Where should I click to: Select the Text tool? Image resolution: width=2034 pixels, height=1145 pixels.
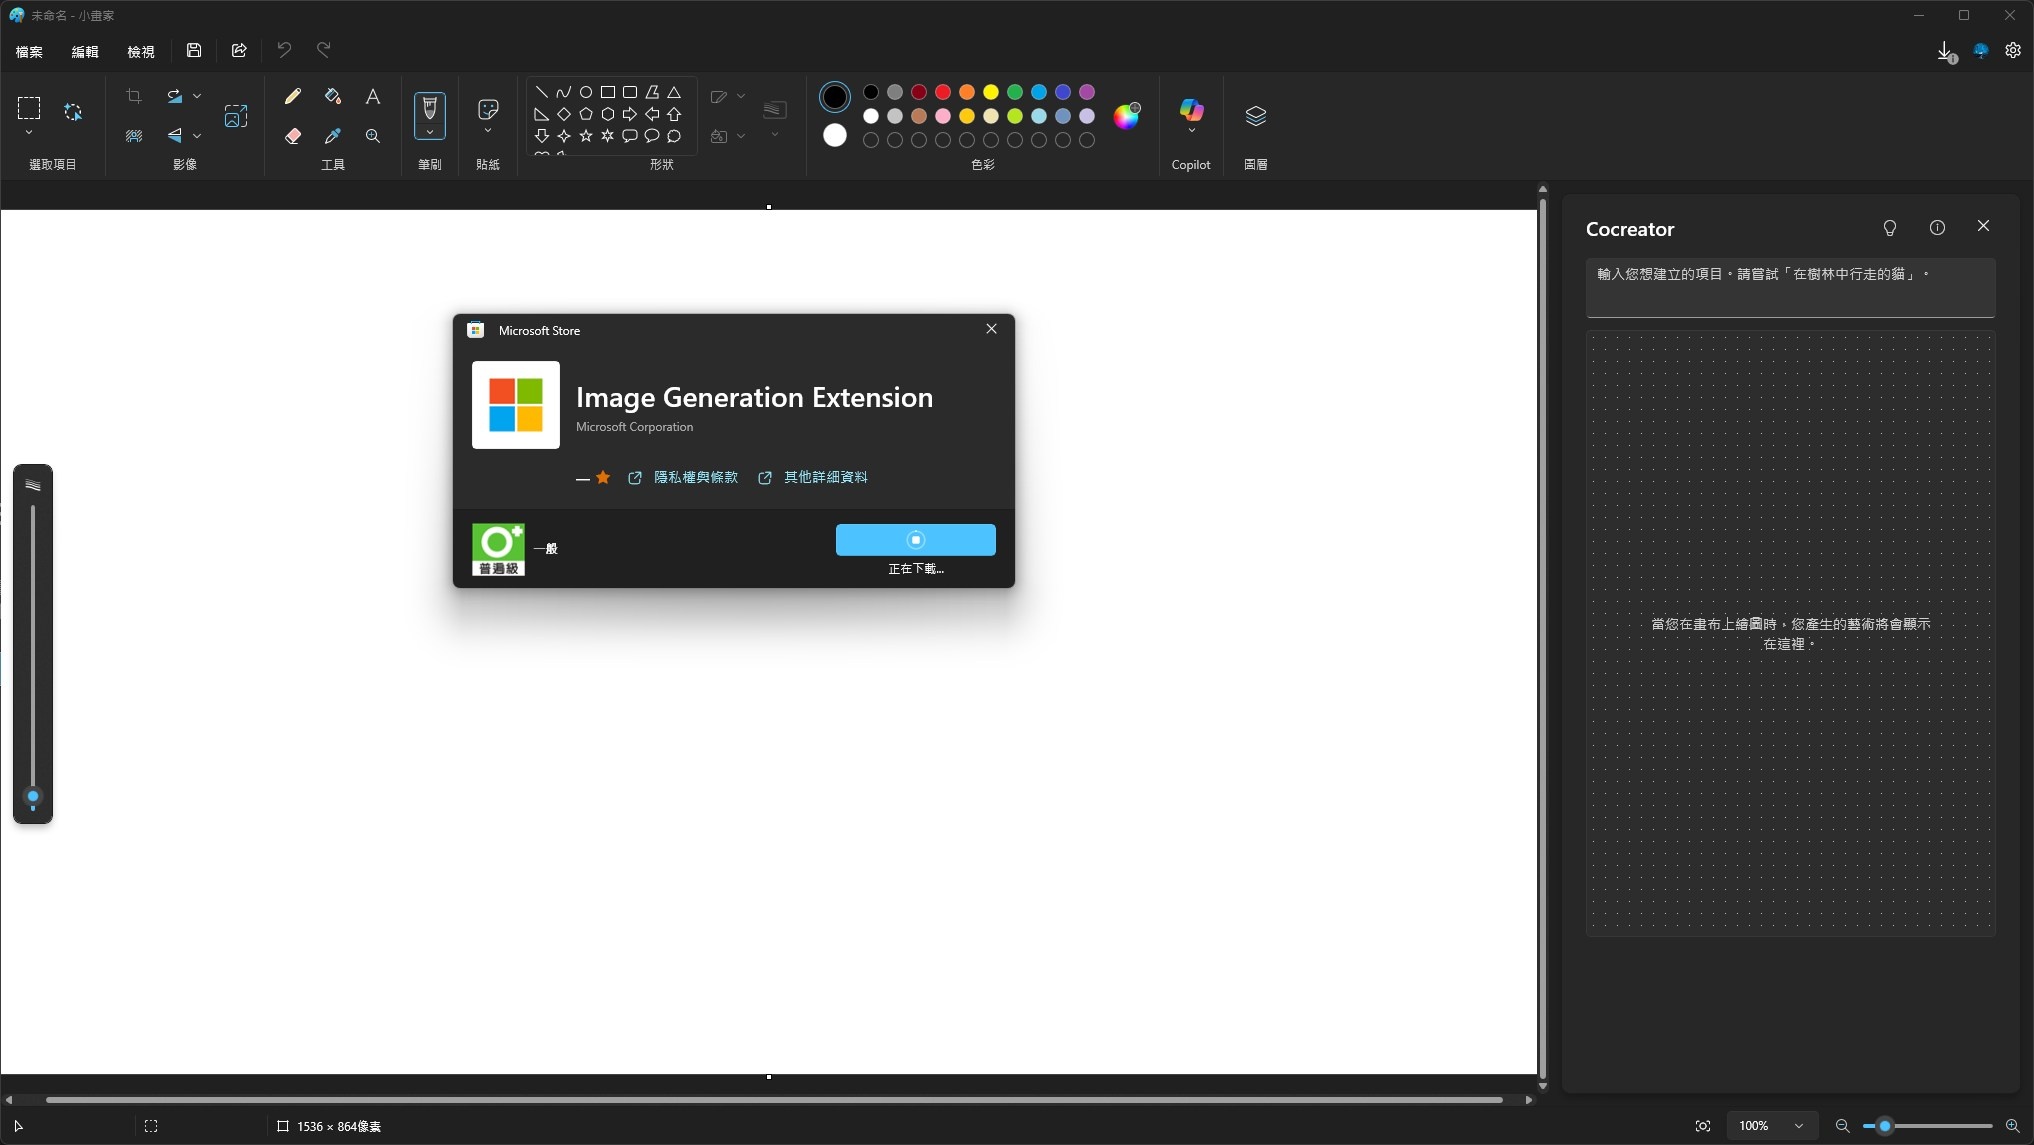coord(373,96)
